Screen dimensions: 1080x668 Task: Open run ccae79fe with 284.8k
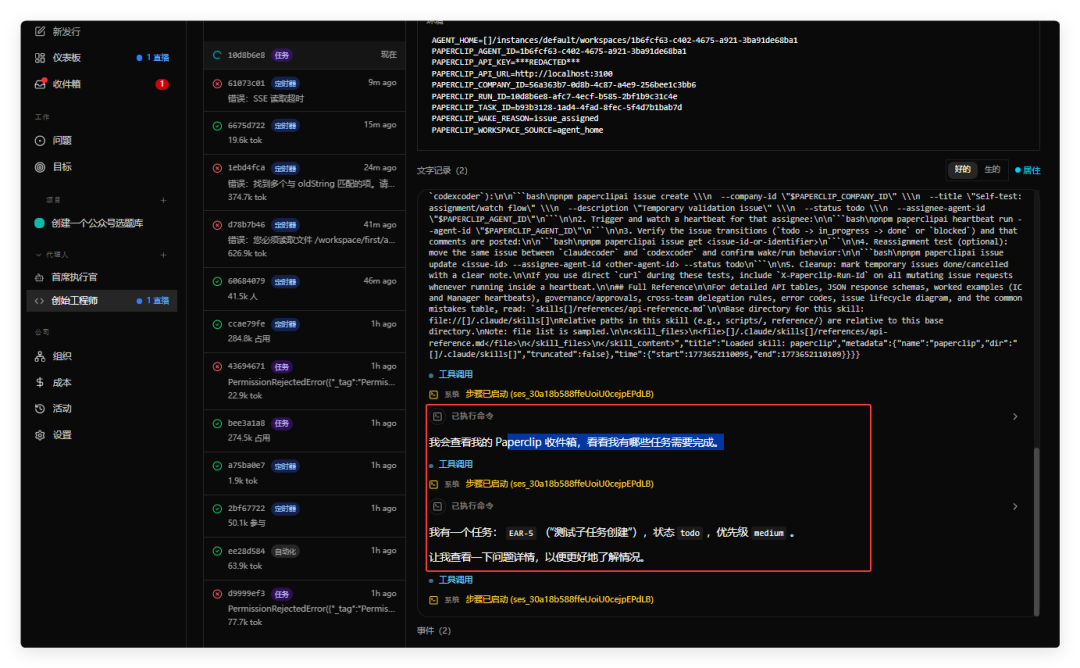point(304,331)
